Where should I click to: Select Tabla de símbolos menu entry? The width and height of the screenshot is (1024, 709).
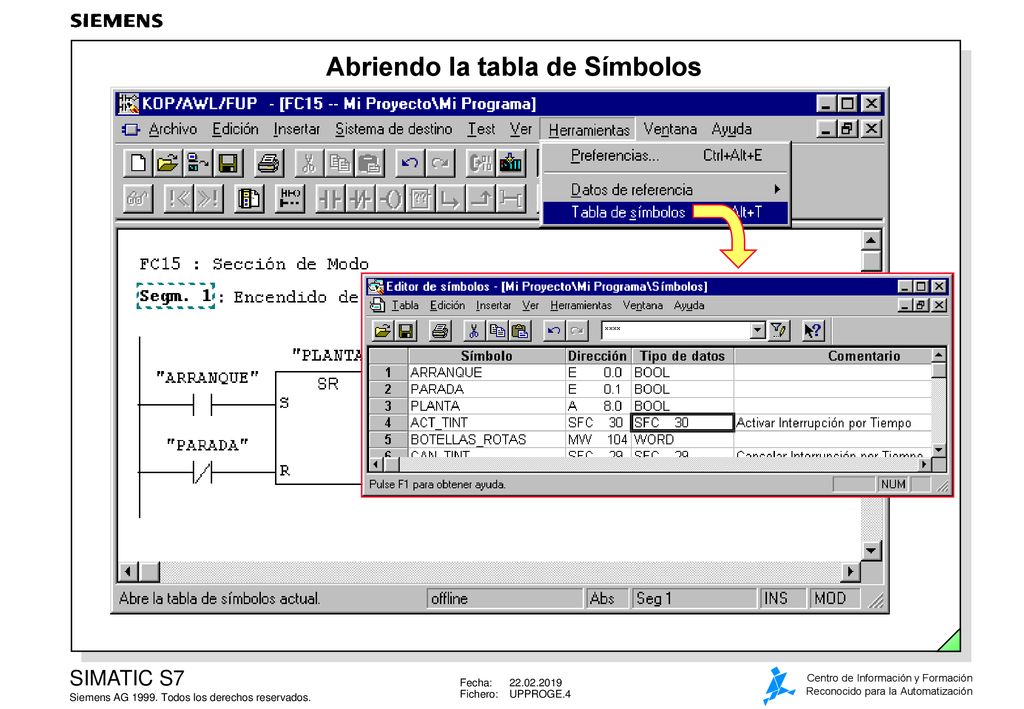tap(665, 212)
